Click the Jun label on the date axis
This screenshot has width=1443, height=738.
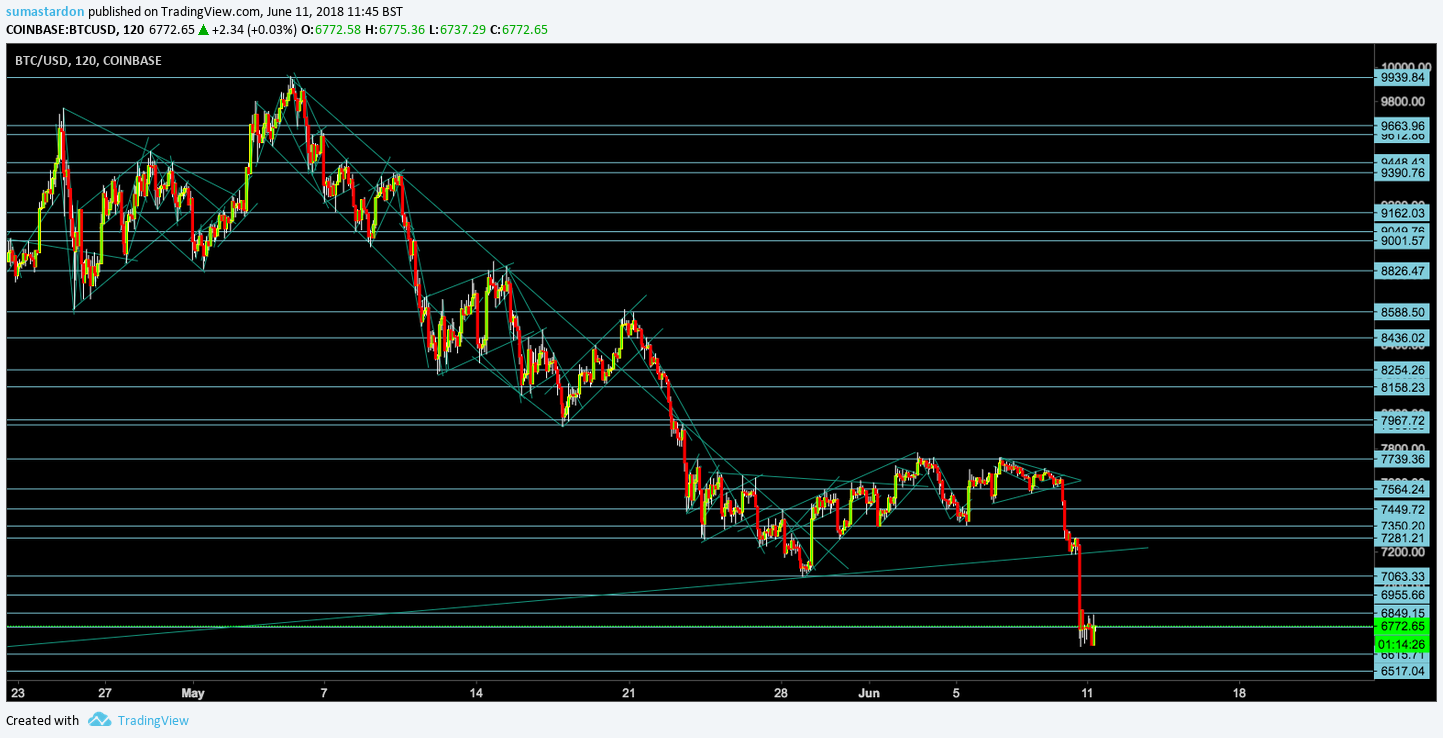(x=869, y=692)
